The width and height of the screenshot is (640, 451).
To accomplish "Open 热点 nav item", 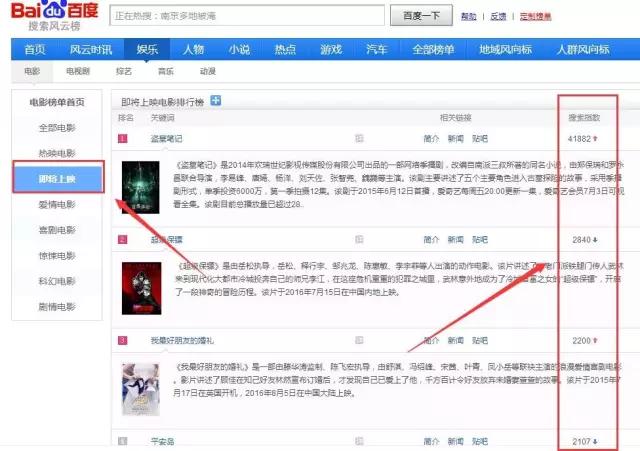I will 285,50.
